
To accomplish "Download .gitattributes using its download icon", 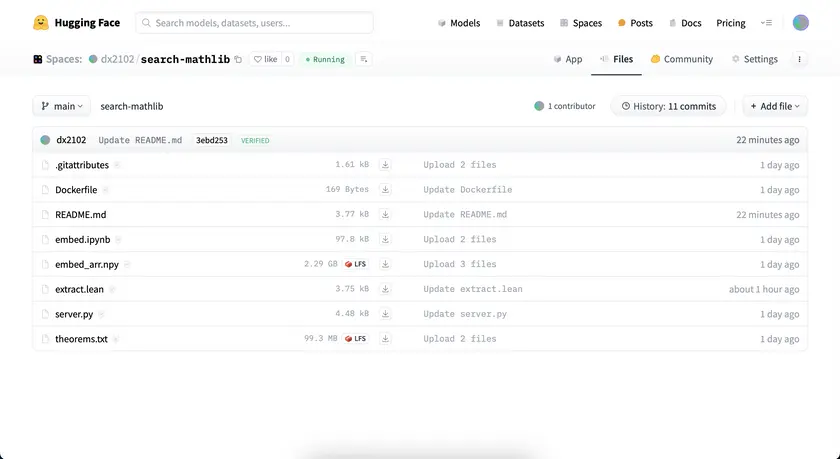I will pyautogui.click(x=385, y=164).
